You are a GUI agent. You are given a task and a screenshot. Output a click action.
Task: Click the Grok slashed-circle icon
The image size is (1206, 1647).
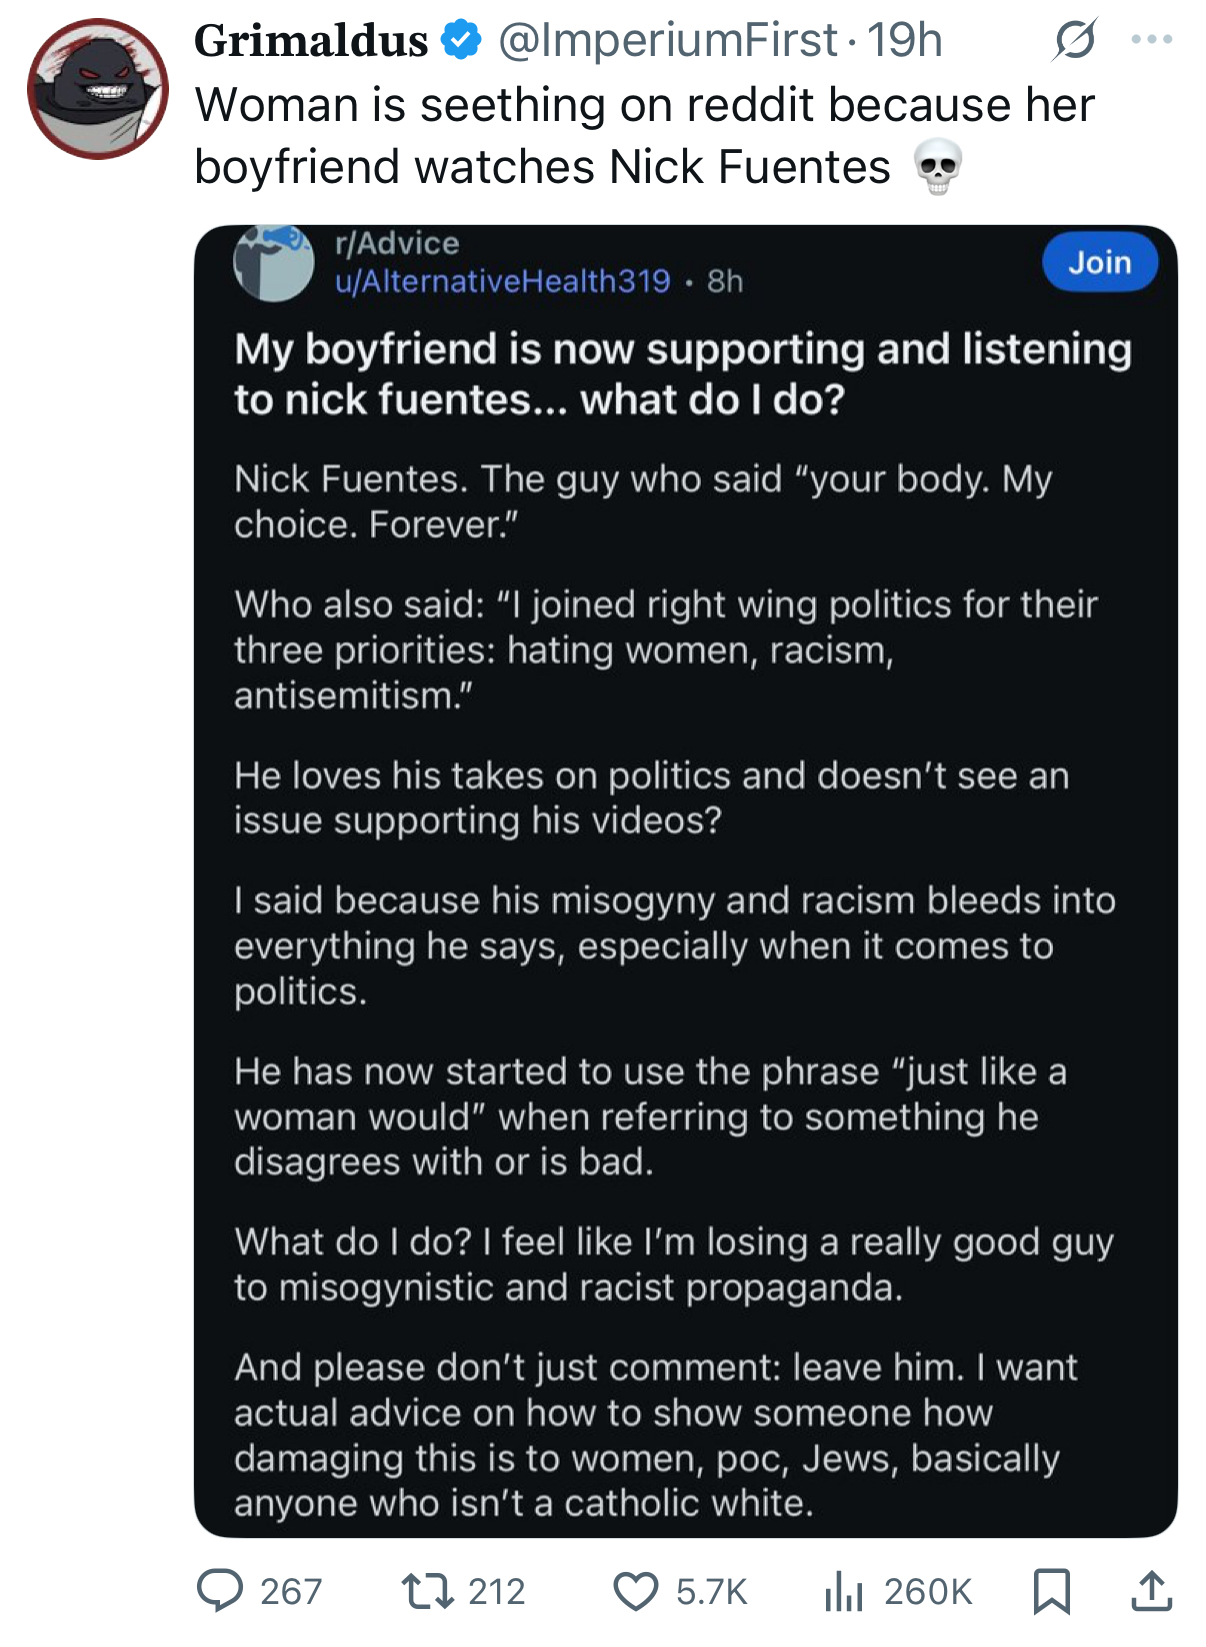tap(1075, 40)
